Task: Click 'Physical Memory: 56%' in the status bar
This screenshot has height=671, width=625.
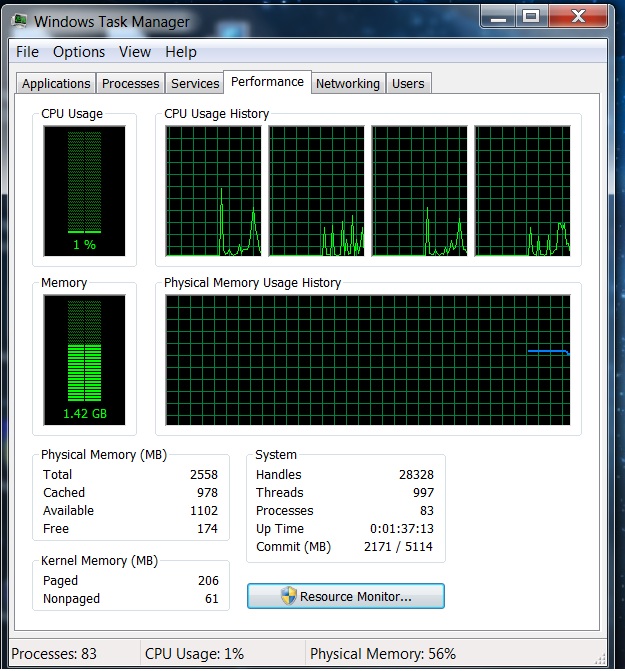Action: pos(383,653)
